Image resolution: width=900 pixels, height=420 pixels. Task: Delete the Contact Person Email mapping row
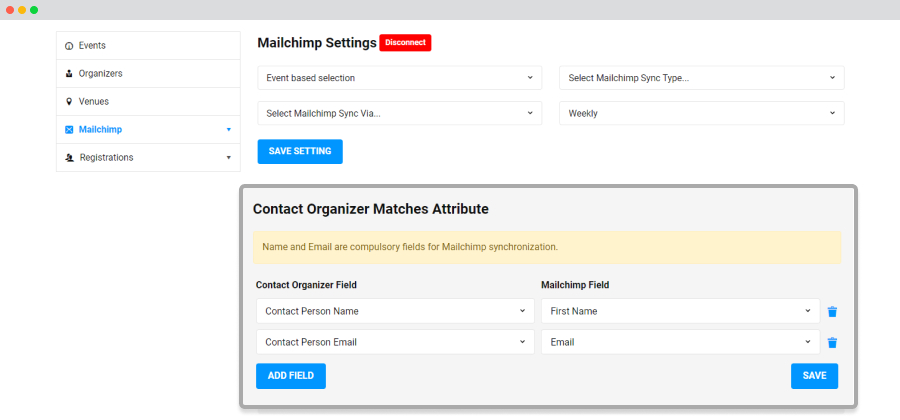[x=832, y=343]
